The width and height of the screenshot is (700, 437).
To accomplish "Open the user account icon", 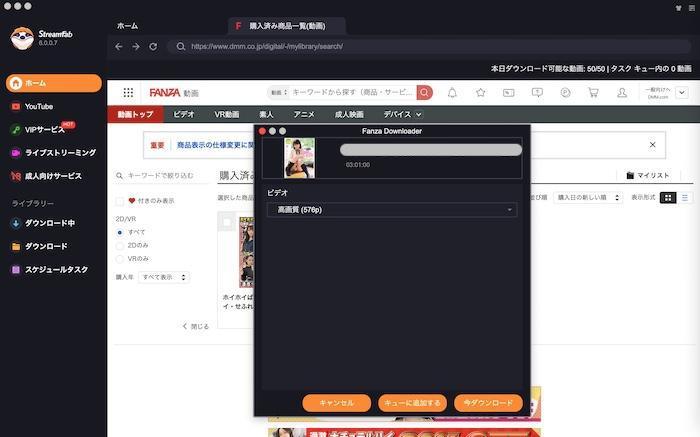I will coord(621,92).
